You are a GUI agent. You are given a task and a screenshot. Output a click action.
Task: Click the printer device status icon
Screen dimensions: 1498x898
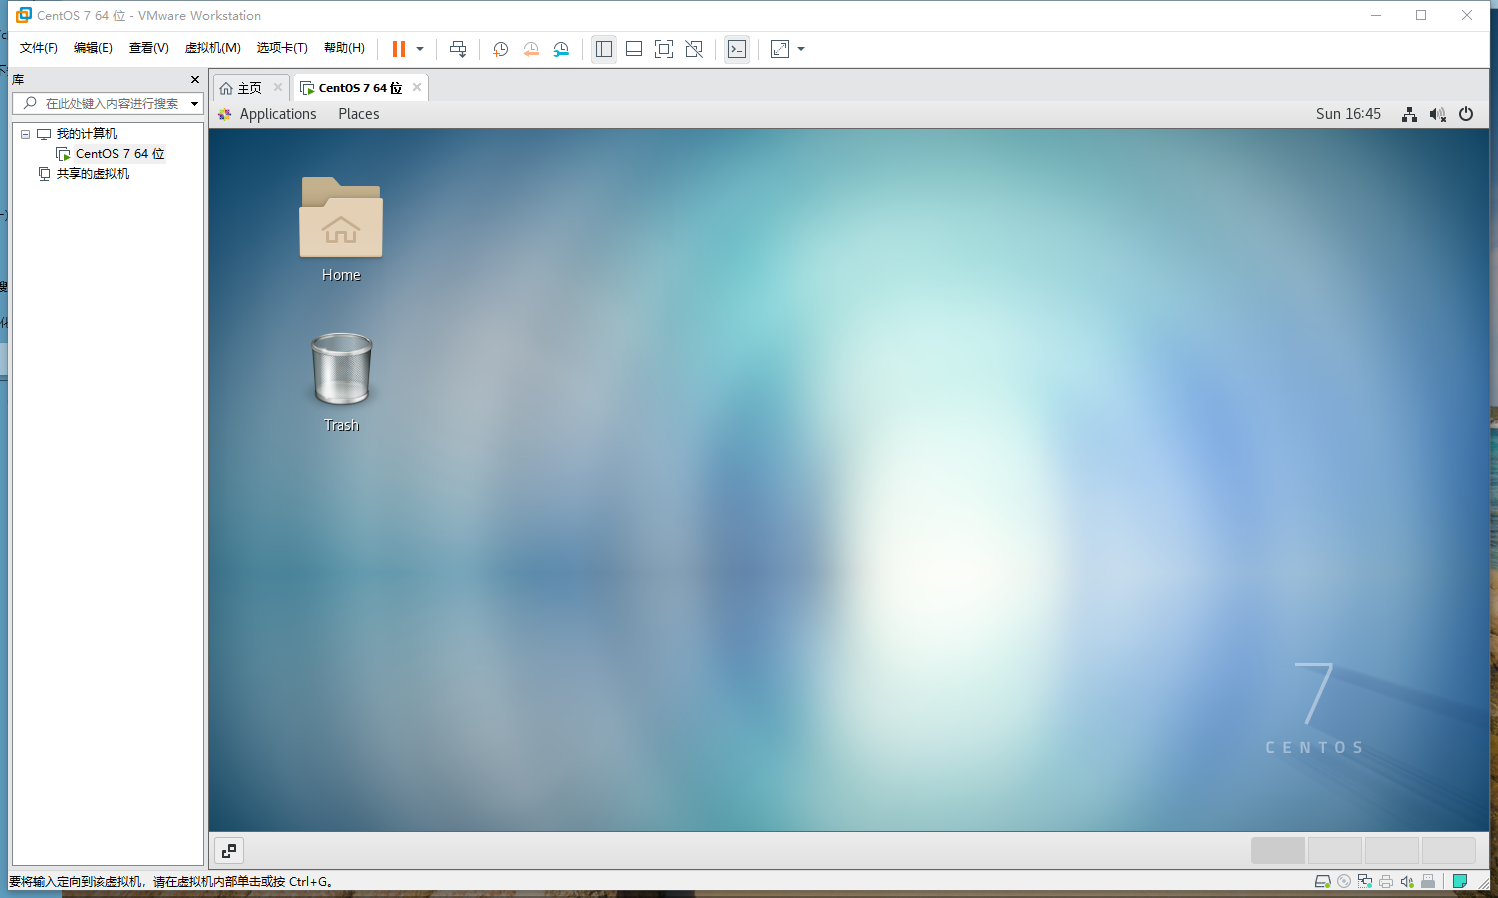pyautogui.click(x=1386, y=881)
